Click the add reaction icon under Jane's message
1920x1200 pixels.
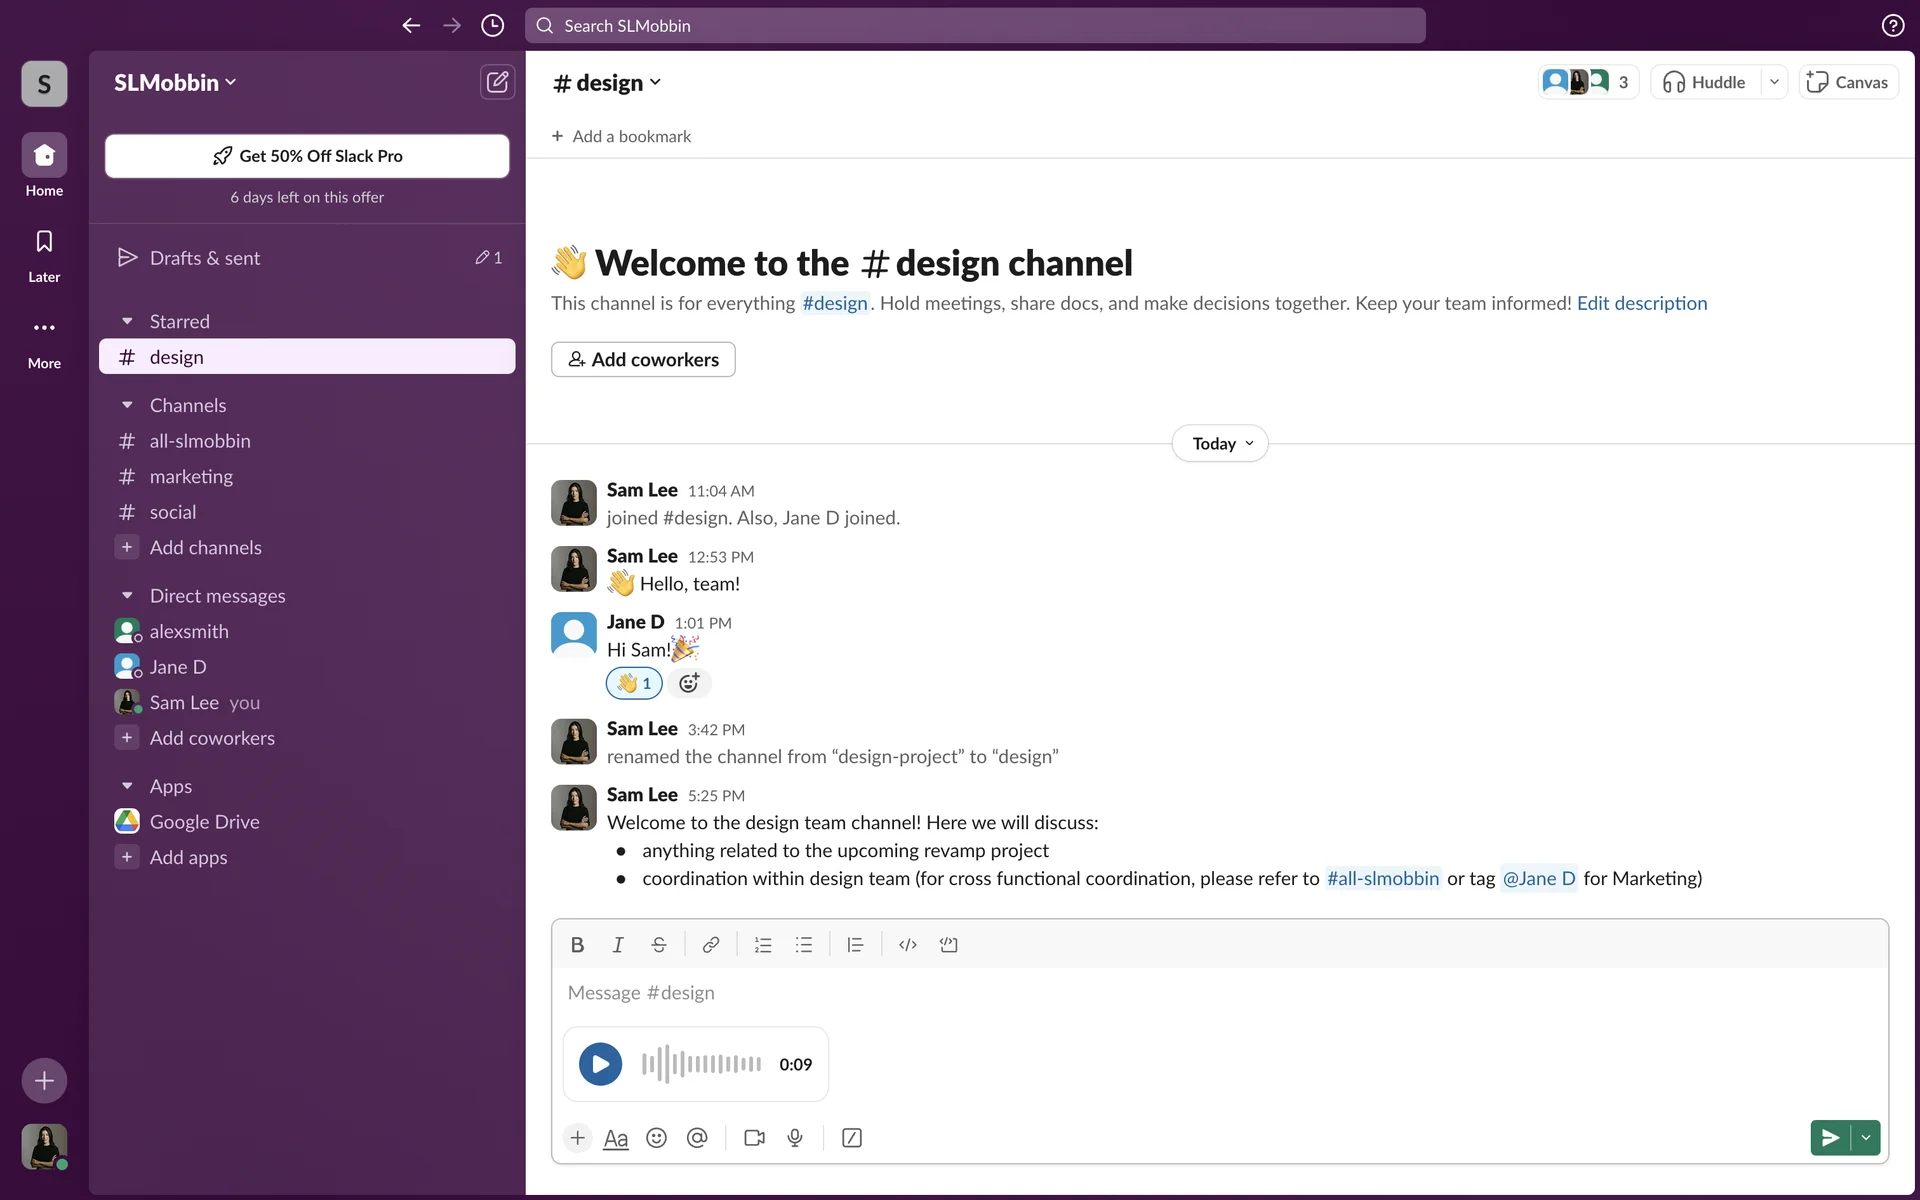689,683
